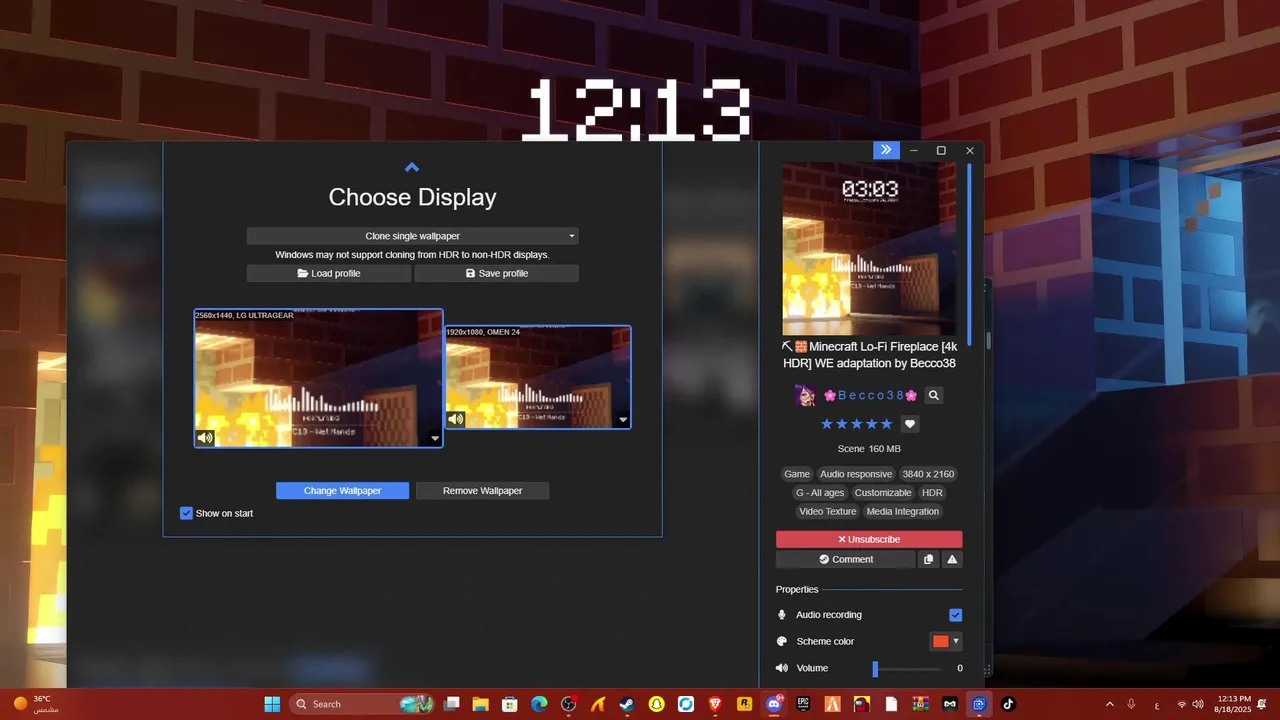Click the microphone icon in system tray
This screenshot has width=1280, height=720.
[1131, 704]
